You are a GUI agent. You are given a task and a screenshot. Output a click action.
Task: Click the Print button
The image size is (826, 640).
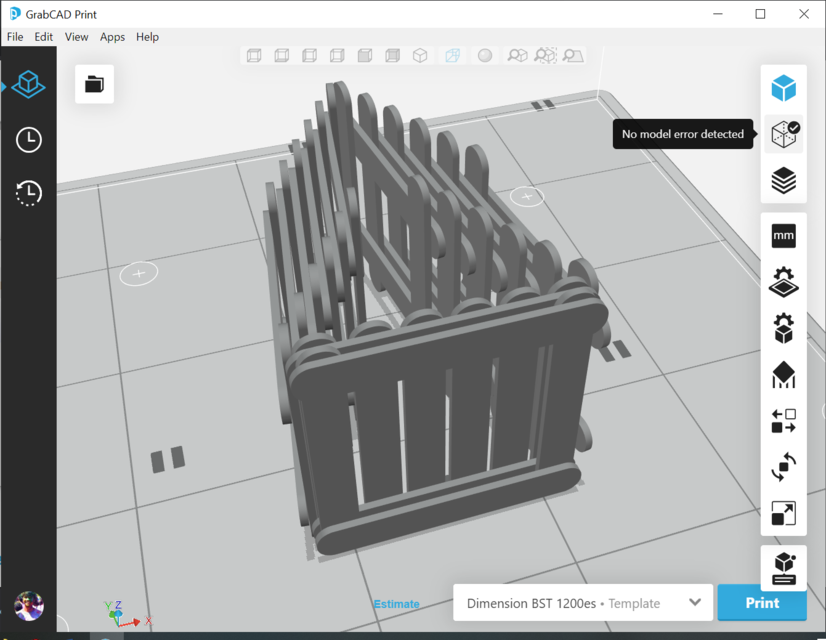coord(762,603)
